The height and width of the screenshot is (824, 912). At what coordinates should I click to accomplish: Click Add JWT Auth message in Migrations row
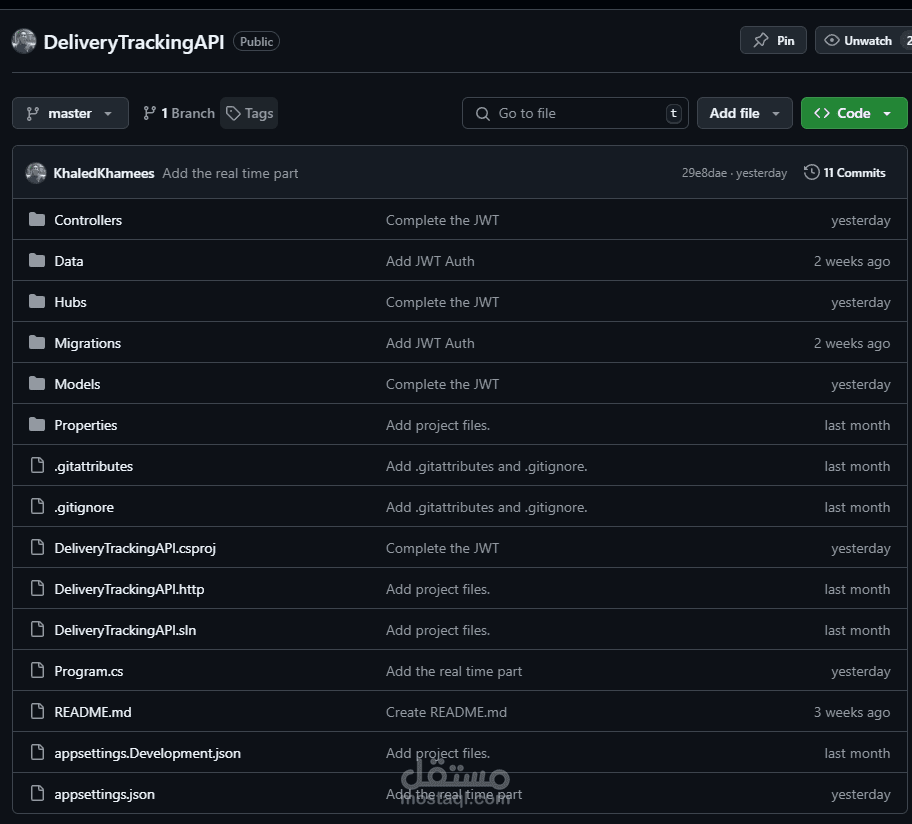pyautogui.click(x=430, y=343)
